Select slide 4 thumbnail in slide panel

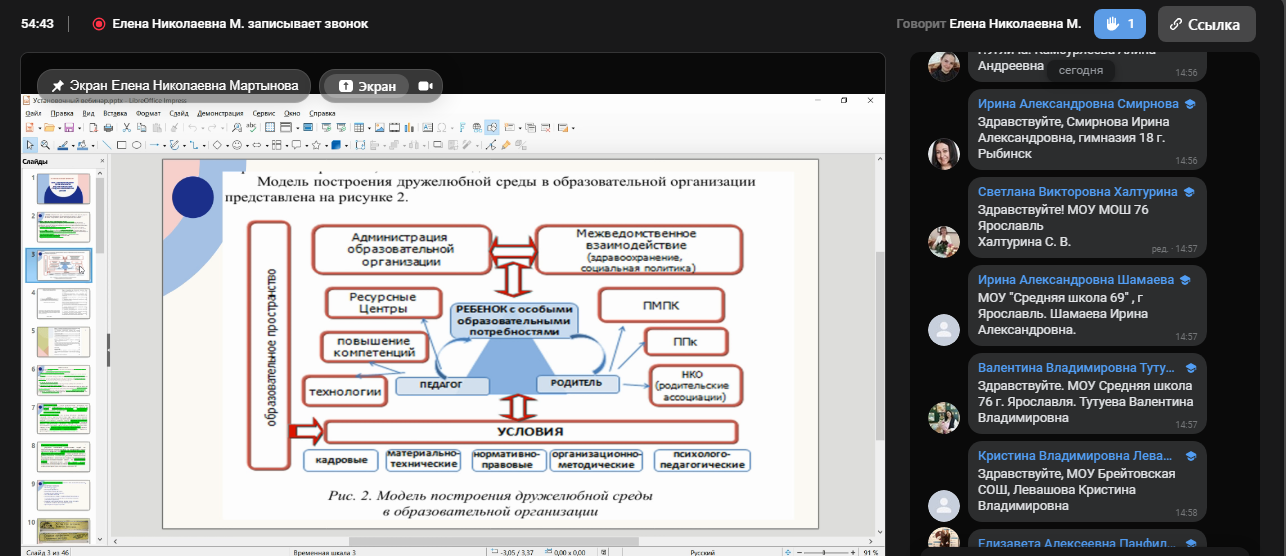tap(64, 303)
